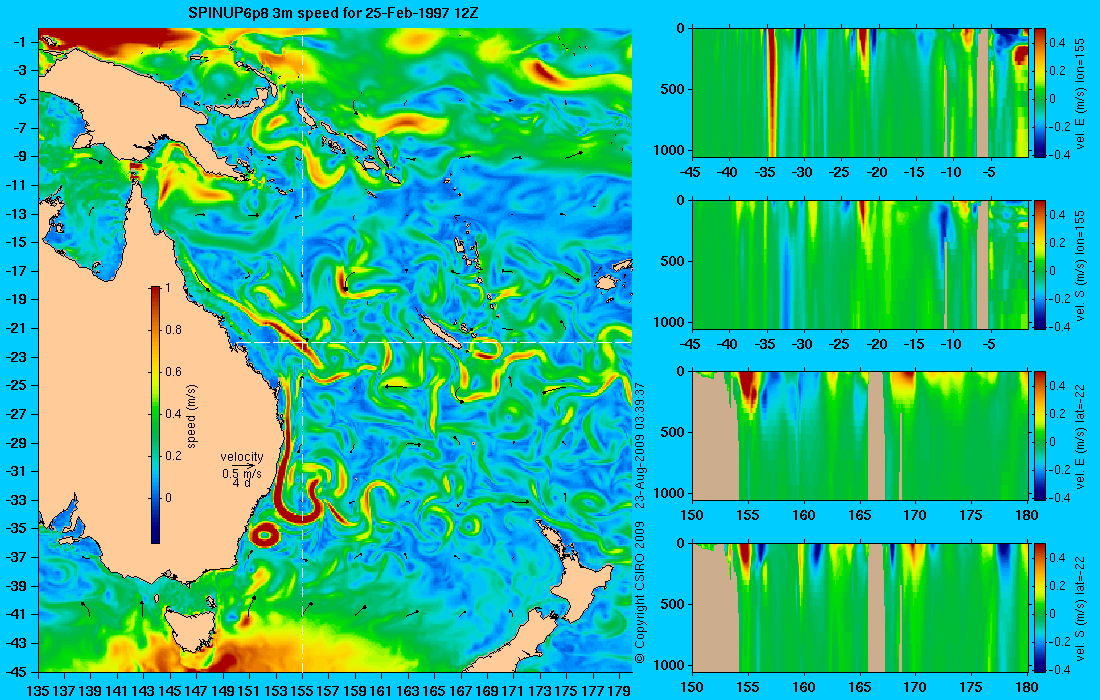Viewport: 1100px width, 700px height.
Task: Select the vel. S lon=155 section plot
Action: coord(860,264)
